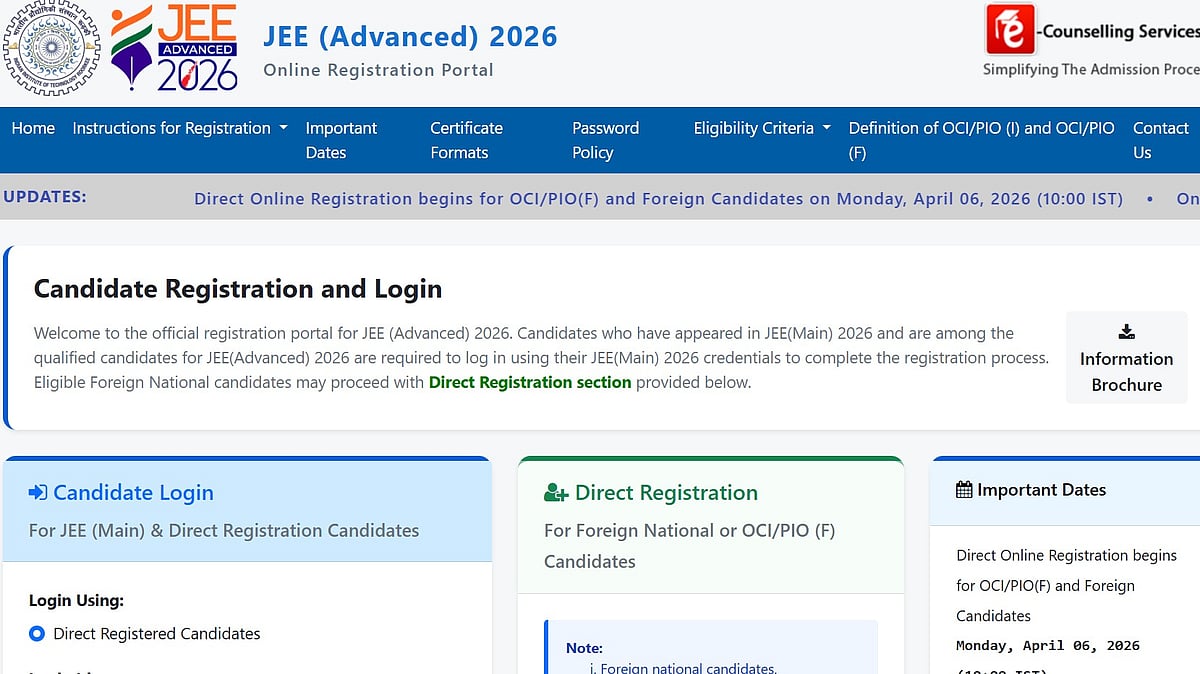1200x674 pixels.
Task: Click the calendar icon beside Important Dates
Action: tap(964, 490)
